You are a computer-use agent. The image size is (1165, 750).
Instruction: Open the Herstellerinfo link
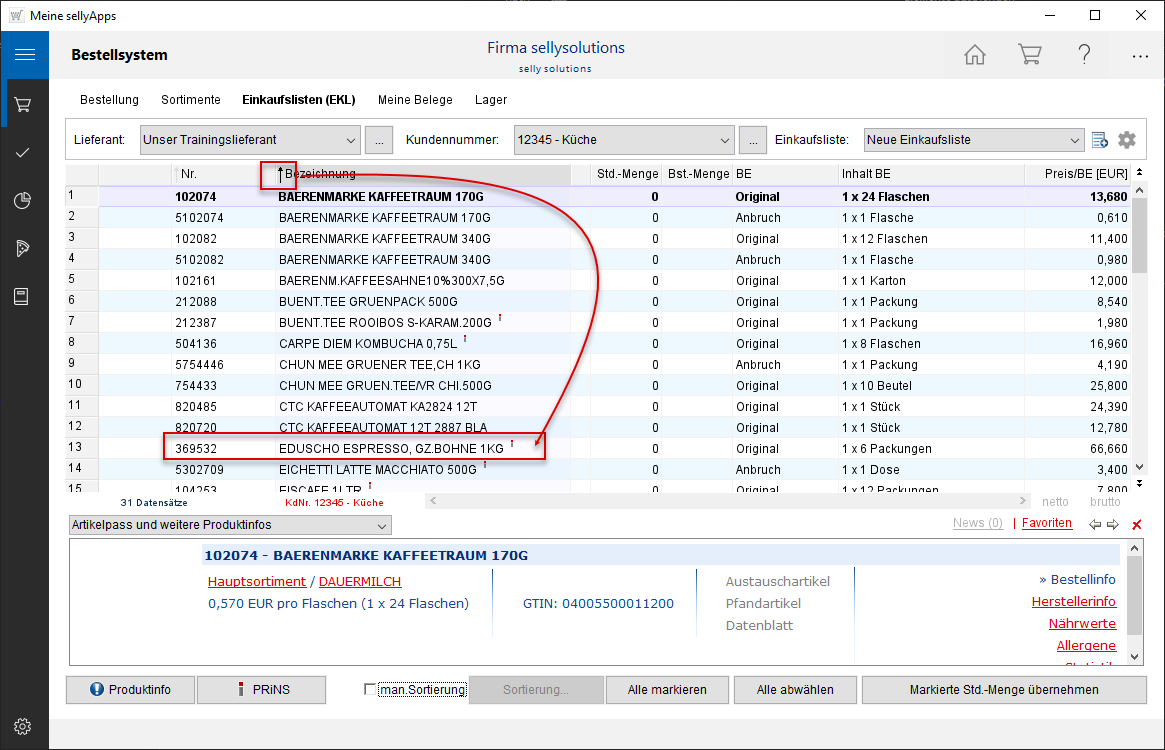1073,602
